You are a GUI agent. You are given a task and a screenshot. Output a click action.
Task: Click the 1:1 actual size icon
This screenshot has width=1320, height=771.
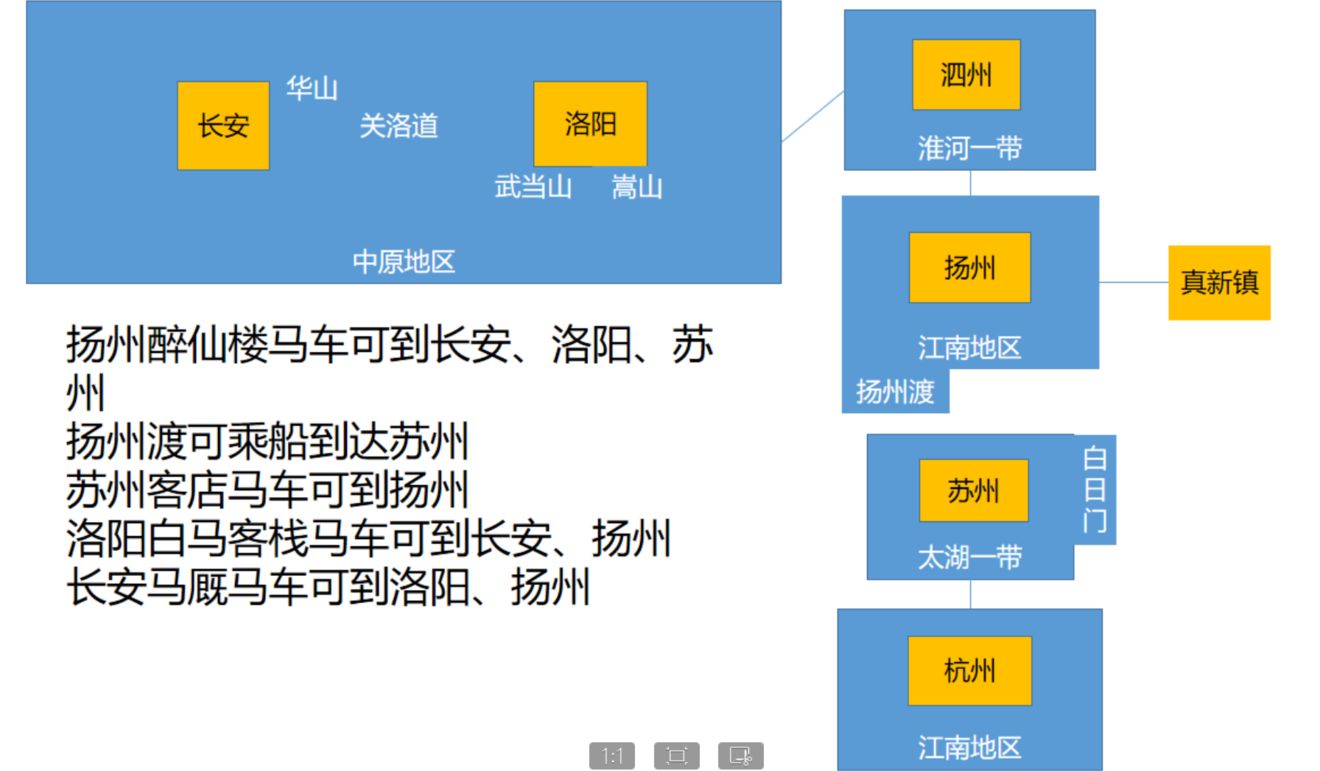[612, 756]
